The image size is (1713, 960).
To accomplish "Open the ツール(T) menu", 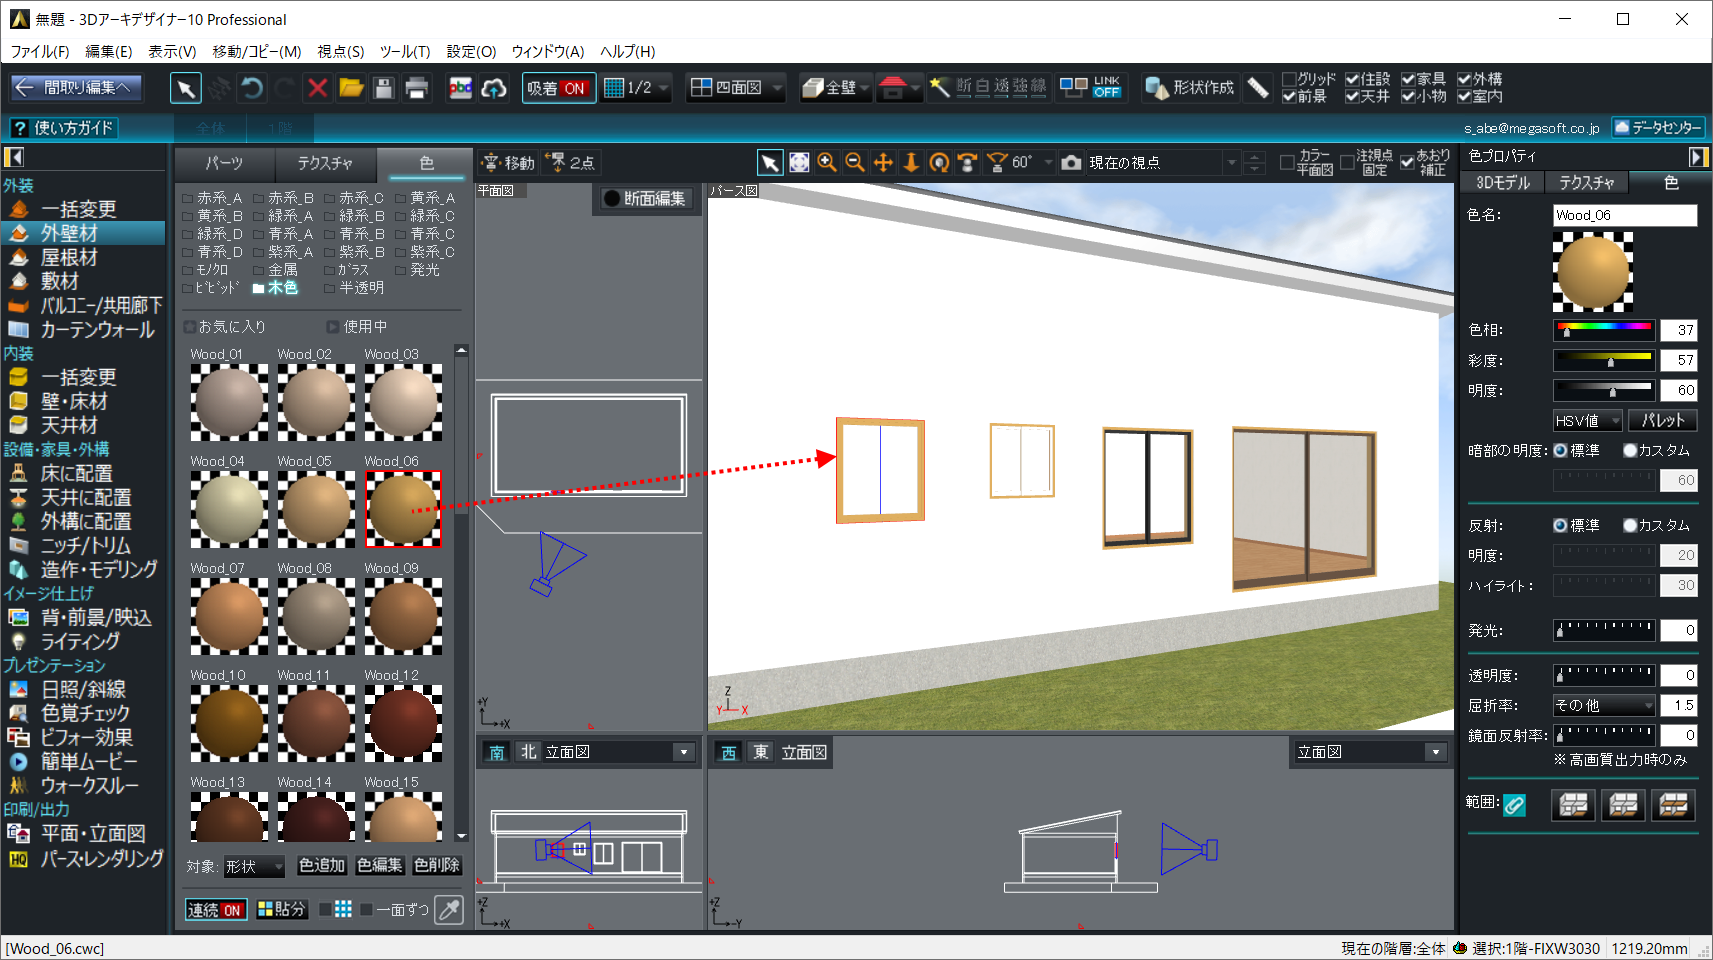I will click(x=405, y=51).
